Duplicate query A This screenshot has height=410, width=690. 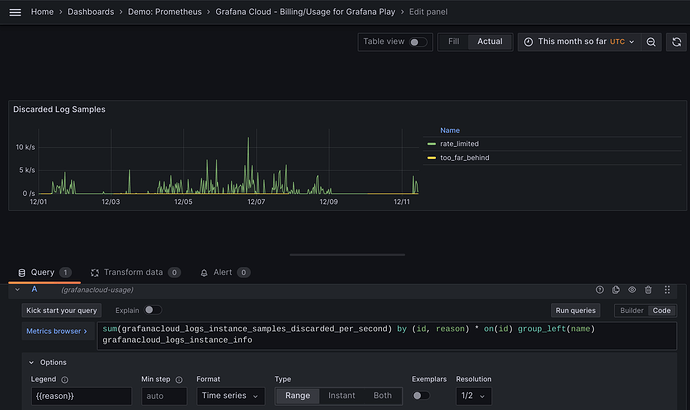pyautogui.click(x=616, y=289)
